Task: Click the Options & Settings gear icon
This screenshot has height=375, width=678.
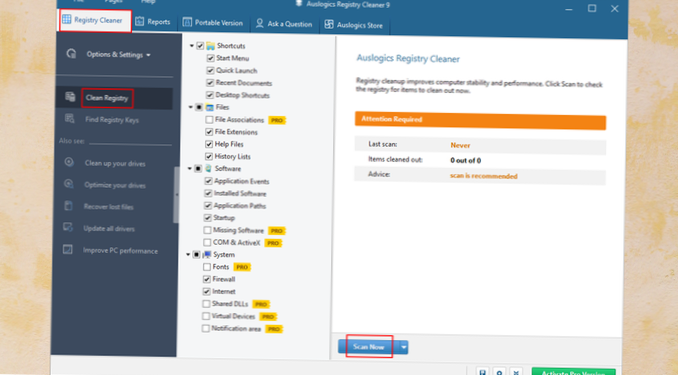Action: click(x=71, y=54)
